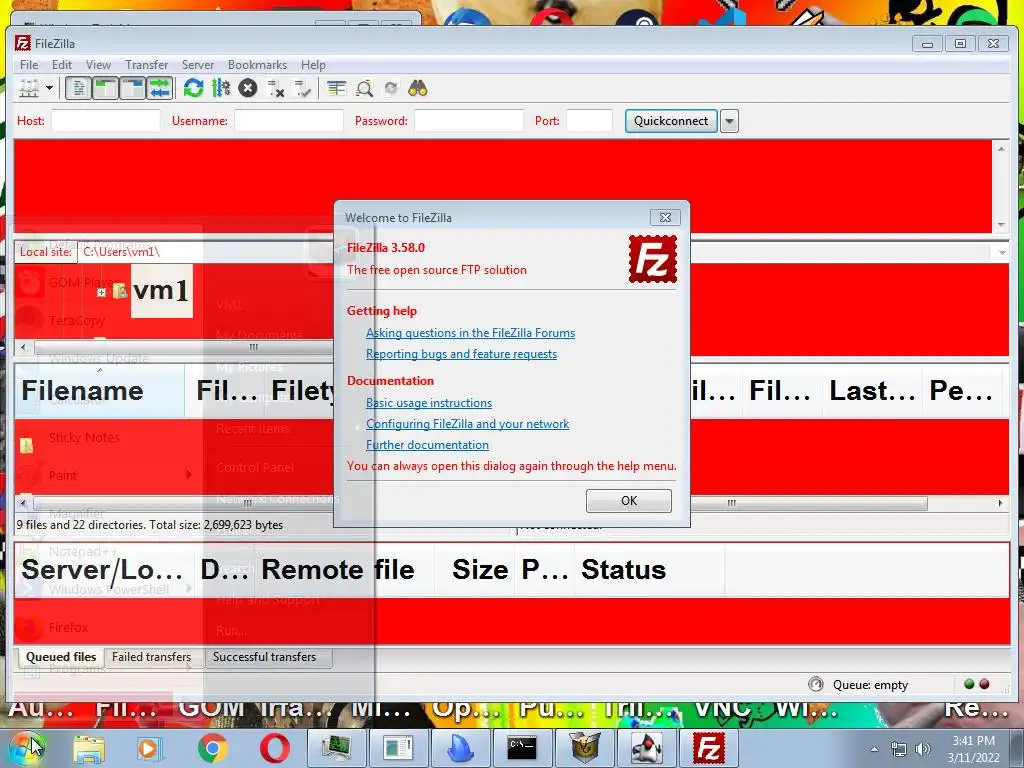Open the Bookmarks menu
This screenshot has height=768, width=1024.
257,65
